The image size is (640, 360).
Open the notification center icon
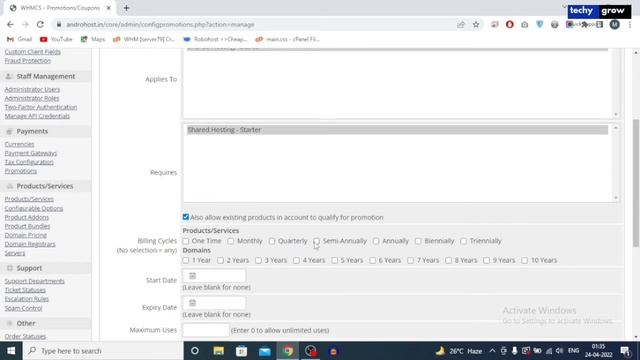(625, 351)
